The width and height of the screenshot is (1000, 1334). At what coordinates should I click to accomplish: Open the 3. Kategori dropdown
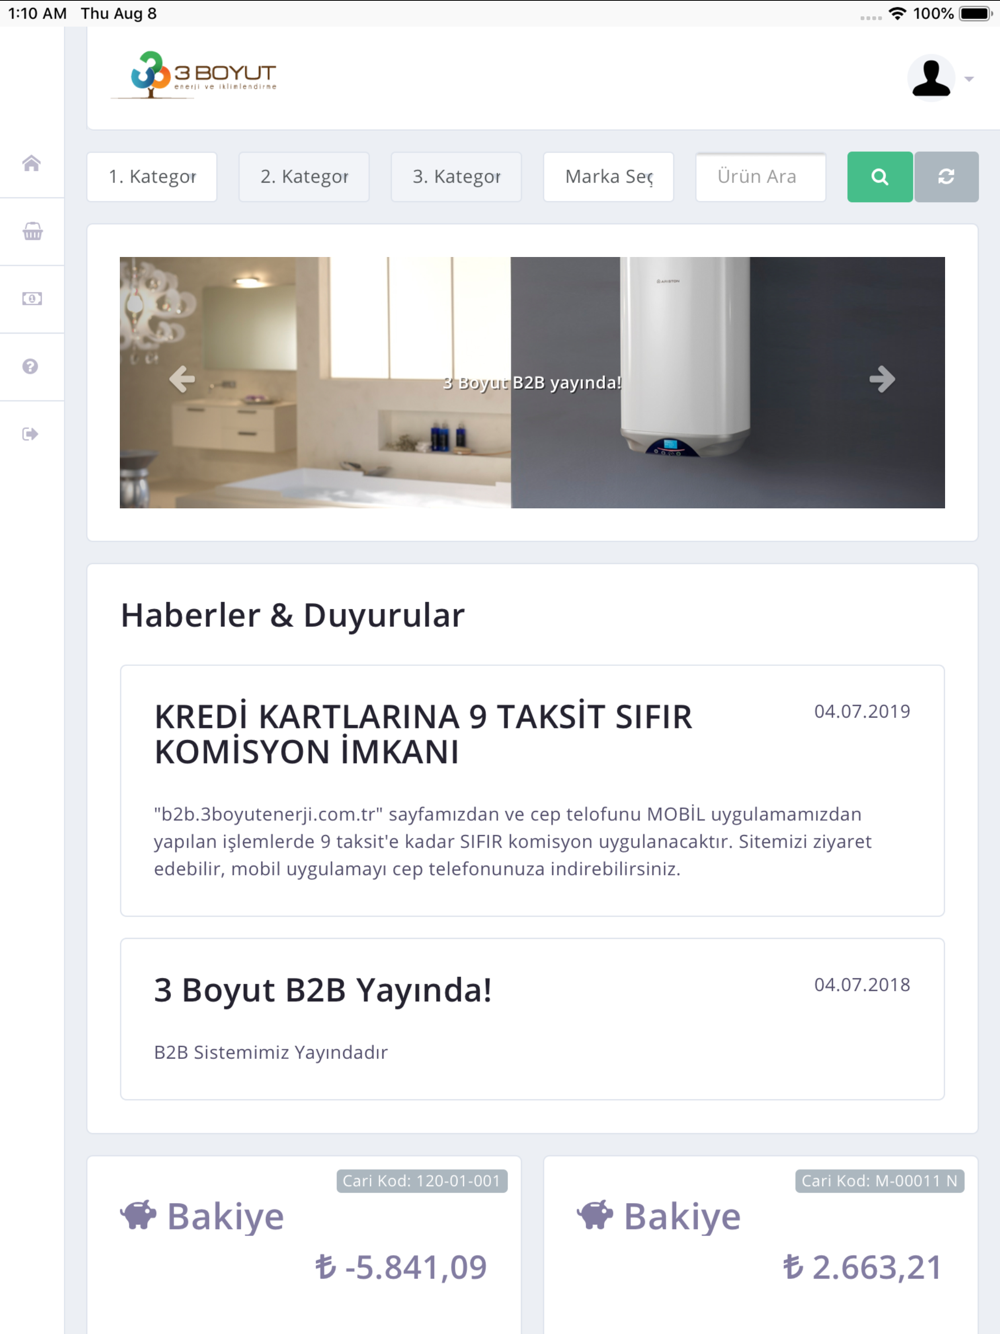[456, 177]
